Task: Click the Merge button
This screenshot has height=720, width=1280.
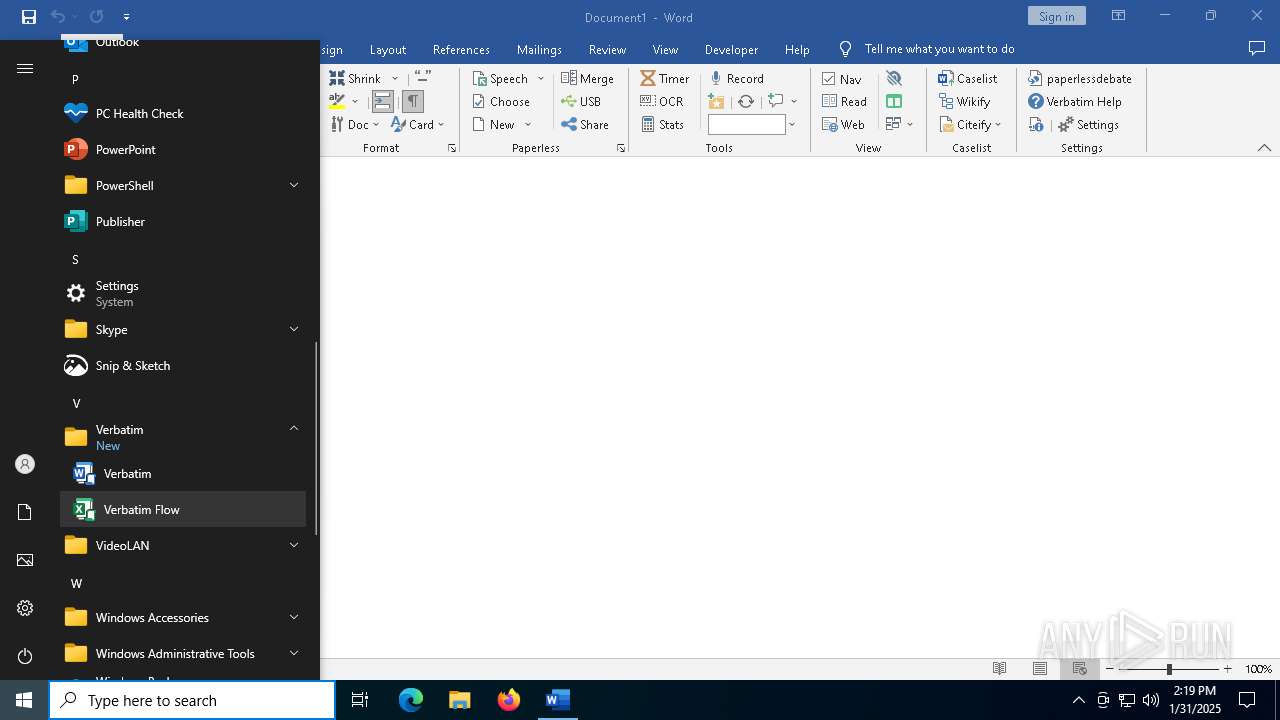Action: click(x=587, y=78)
